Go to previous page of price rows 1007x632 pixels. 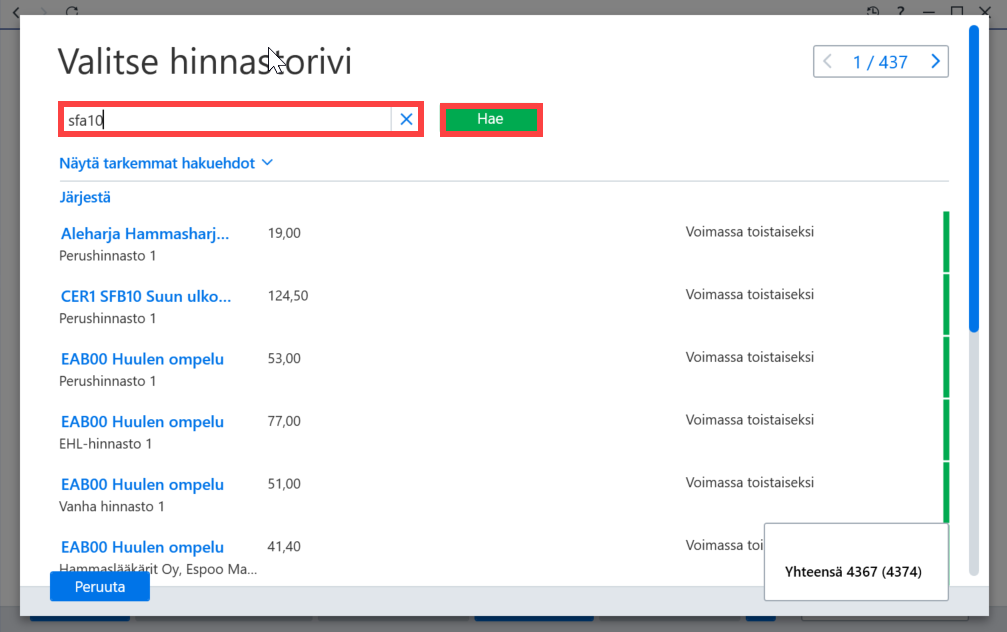[827, 62]
